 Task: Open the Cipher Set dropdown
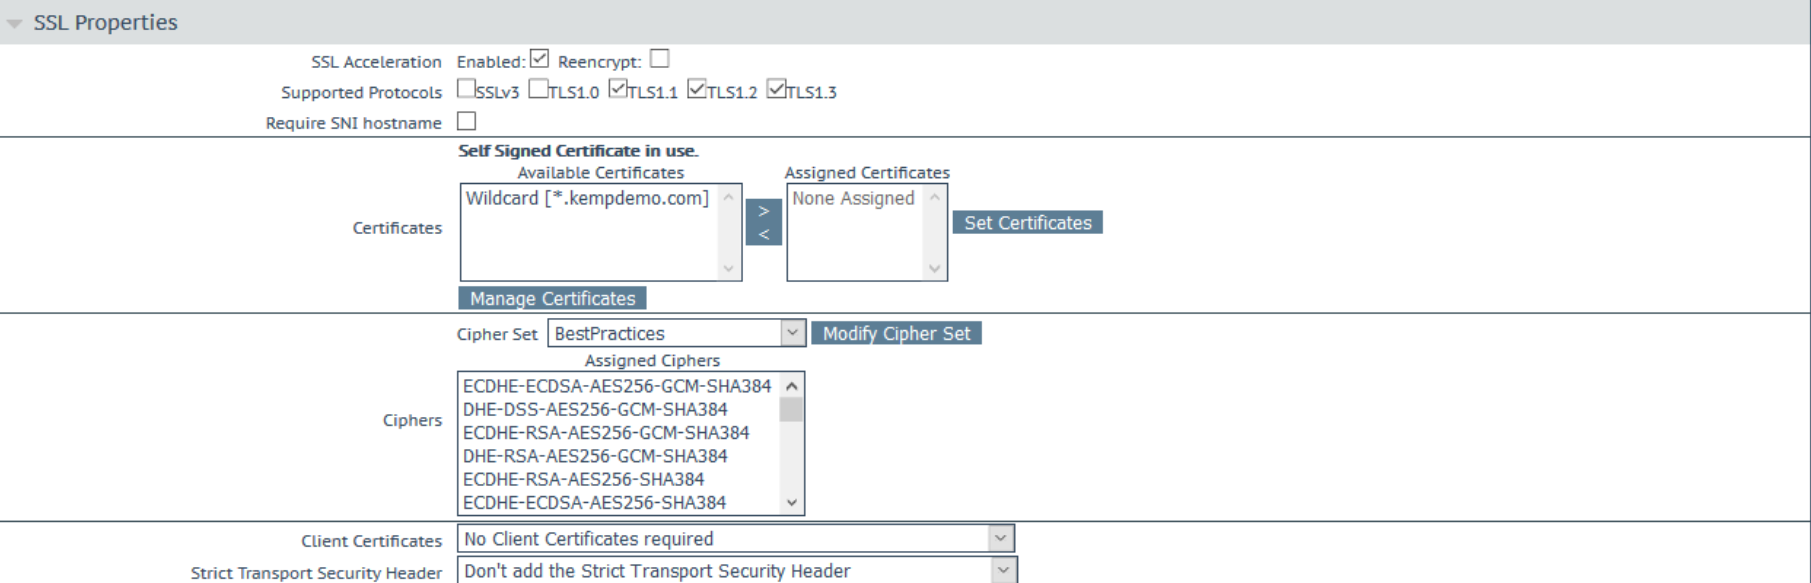(676, 333)
